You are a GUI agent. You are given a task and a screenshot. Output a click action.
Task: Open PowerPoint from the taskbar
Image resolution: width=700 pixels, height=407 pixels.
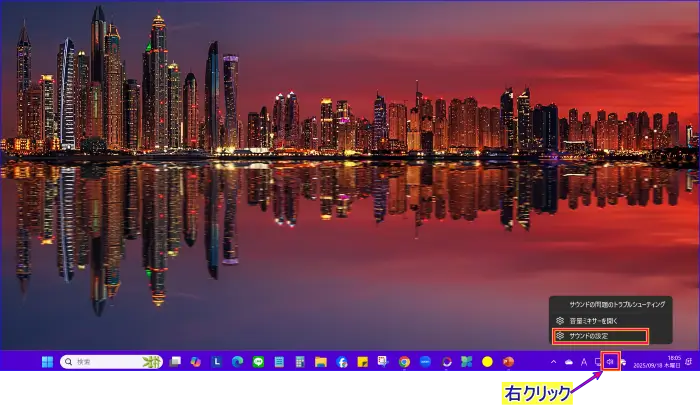(509, 362)
